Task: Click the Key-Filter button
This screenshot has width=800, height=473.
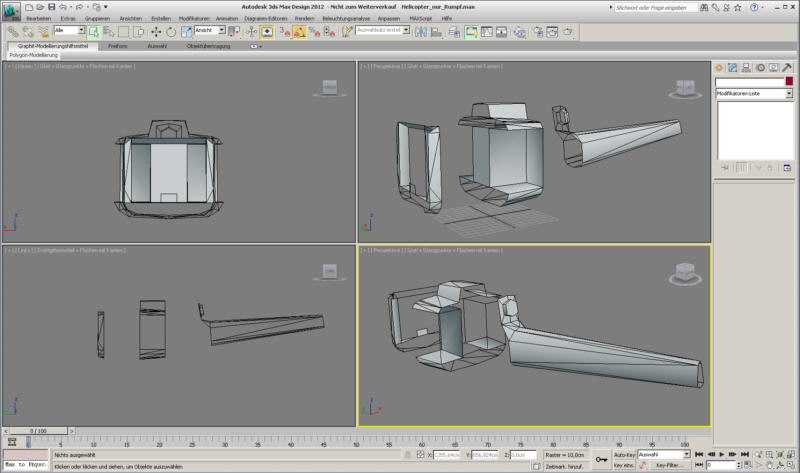Action: [668, 466]
